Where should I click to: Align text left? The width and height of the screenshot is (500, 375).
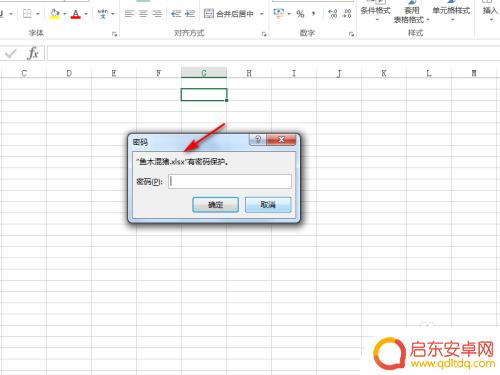tap(129, 14)
